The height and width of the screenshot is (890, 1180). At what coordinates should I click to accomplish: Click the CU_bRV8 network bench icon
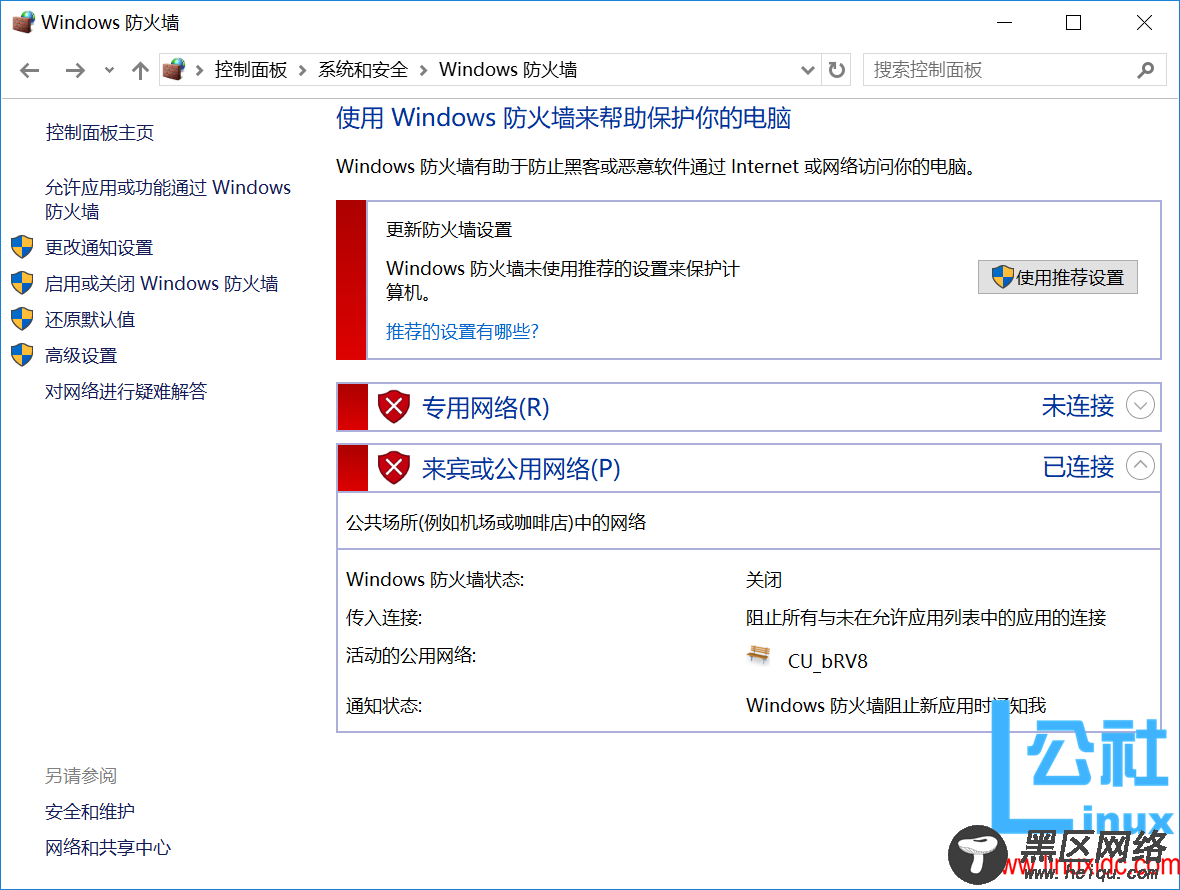click(759, 656)
